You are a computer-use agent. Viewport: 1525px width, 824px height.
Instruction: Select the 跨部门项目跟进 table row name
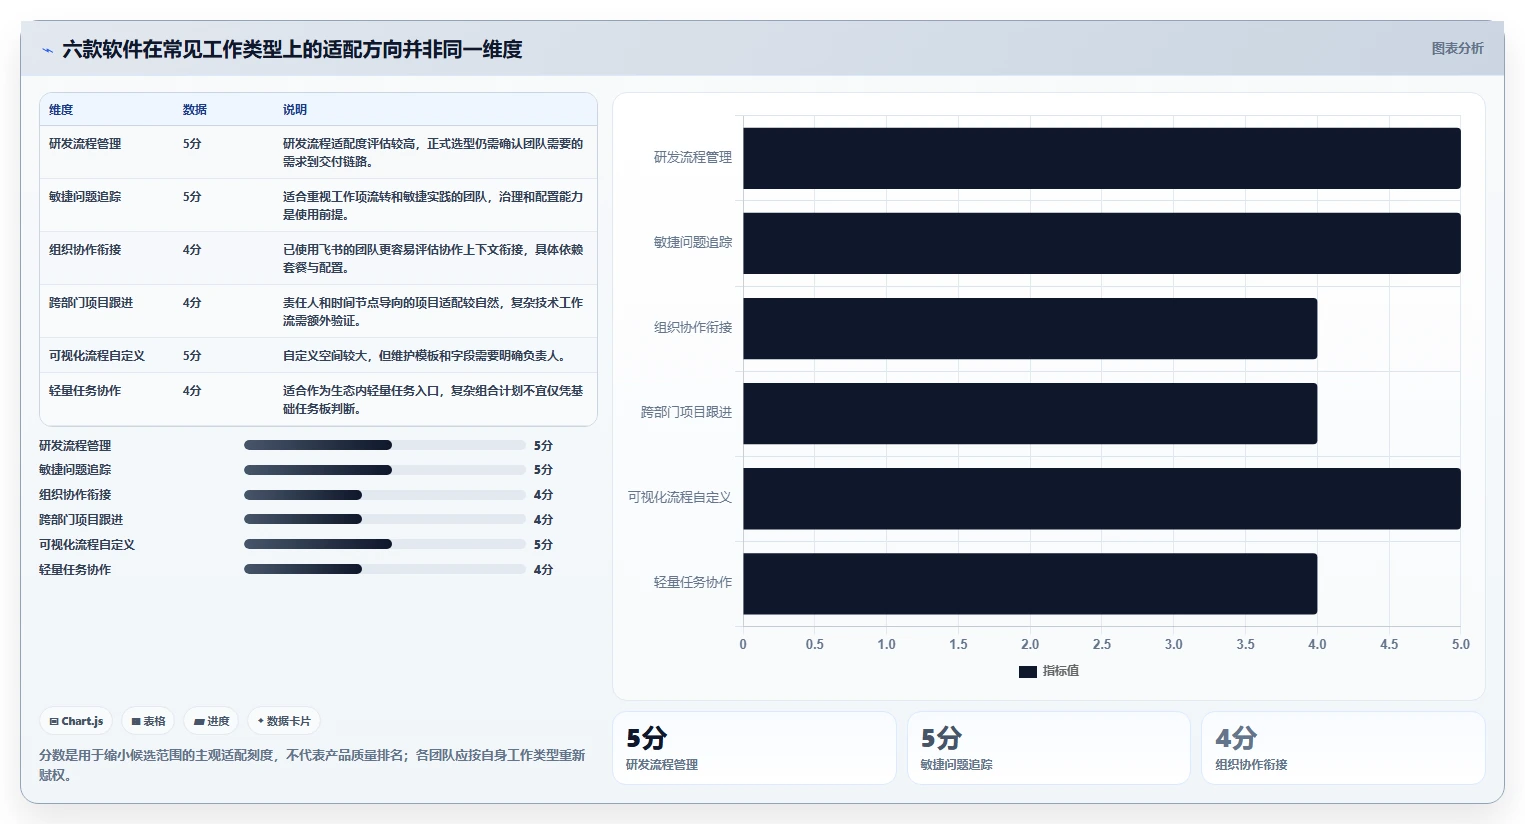pos(91,303)
